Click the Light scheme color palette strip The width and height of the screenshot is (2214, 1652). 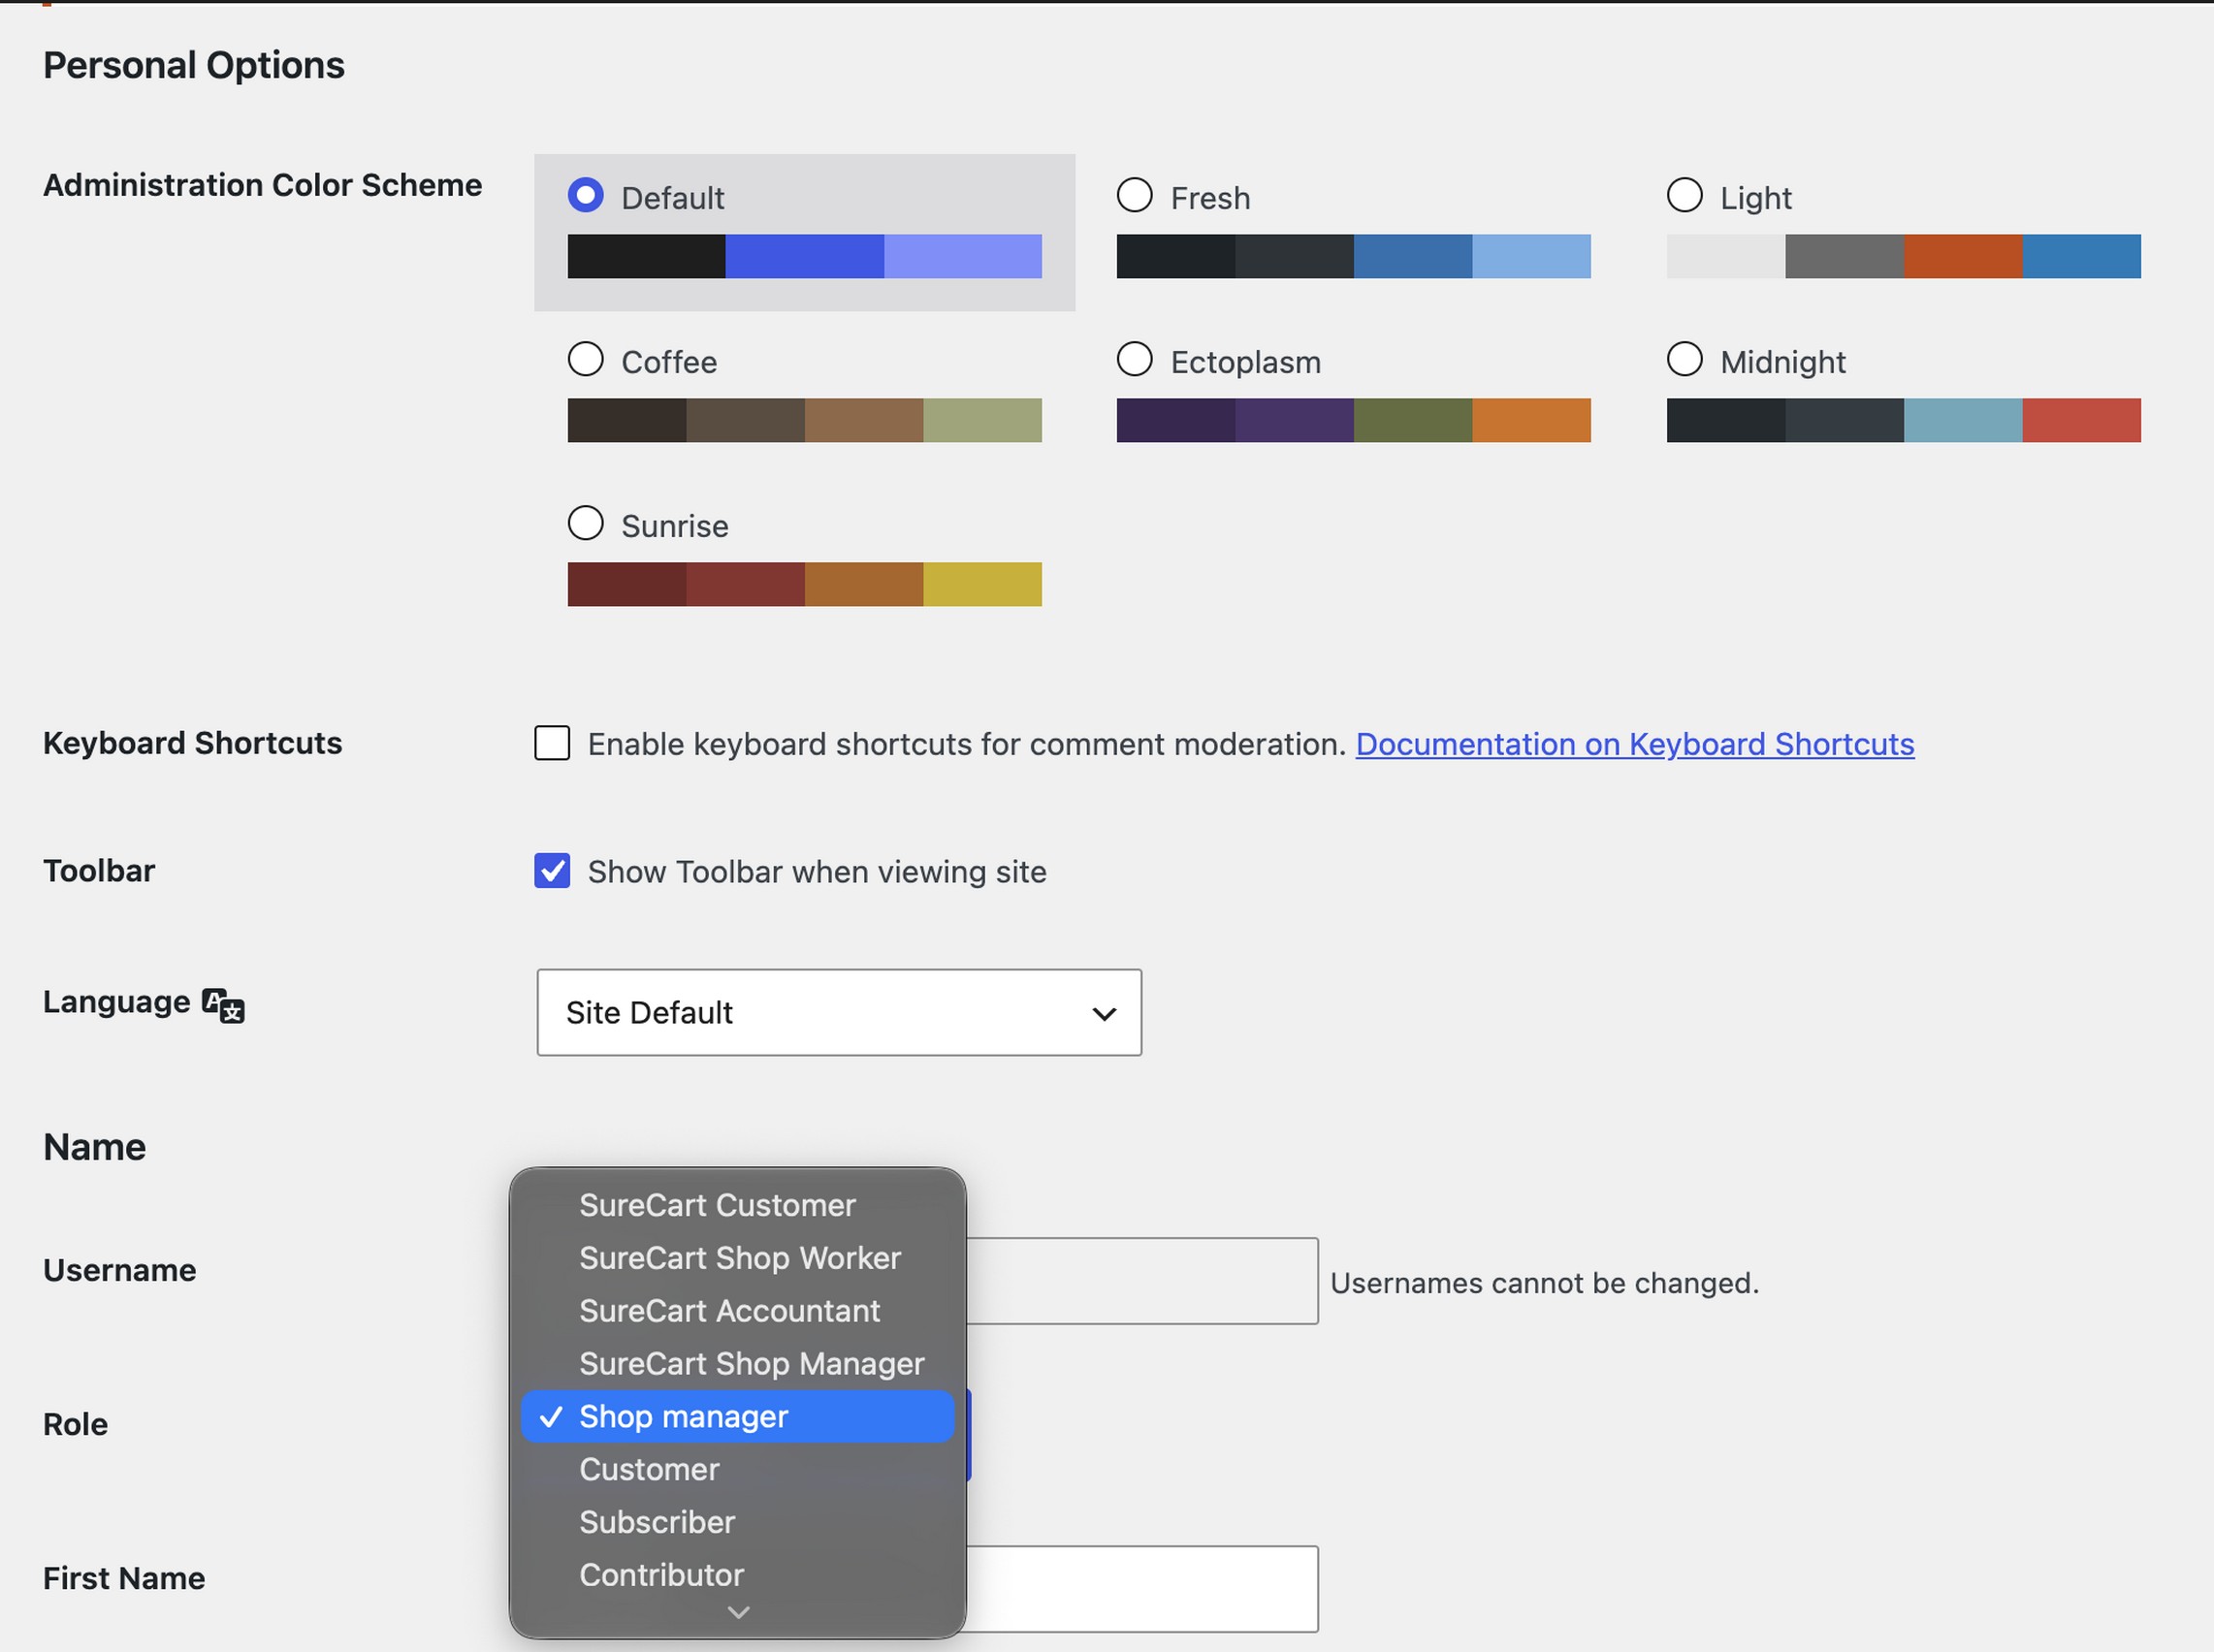pos(1903,257)
